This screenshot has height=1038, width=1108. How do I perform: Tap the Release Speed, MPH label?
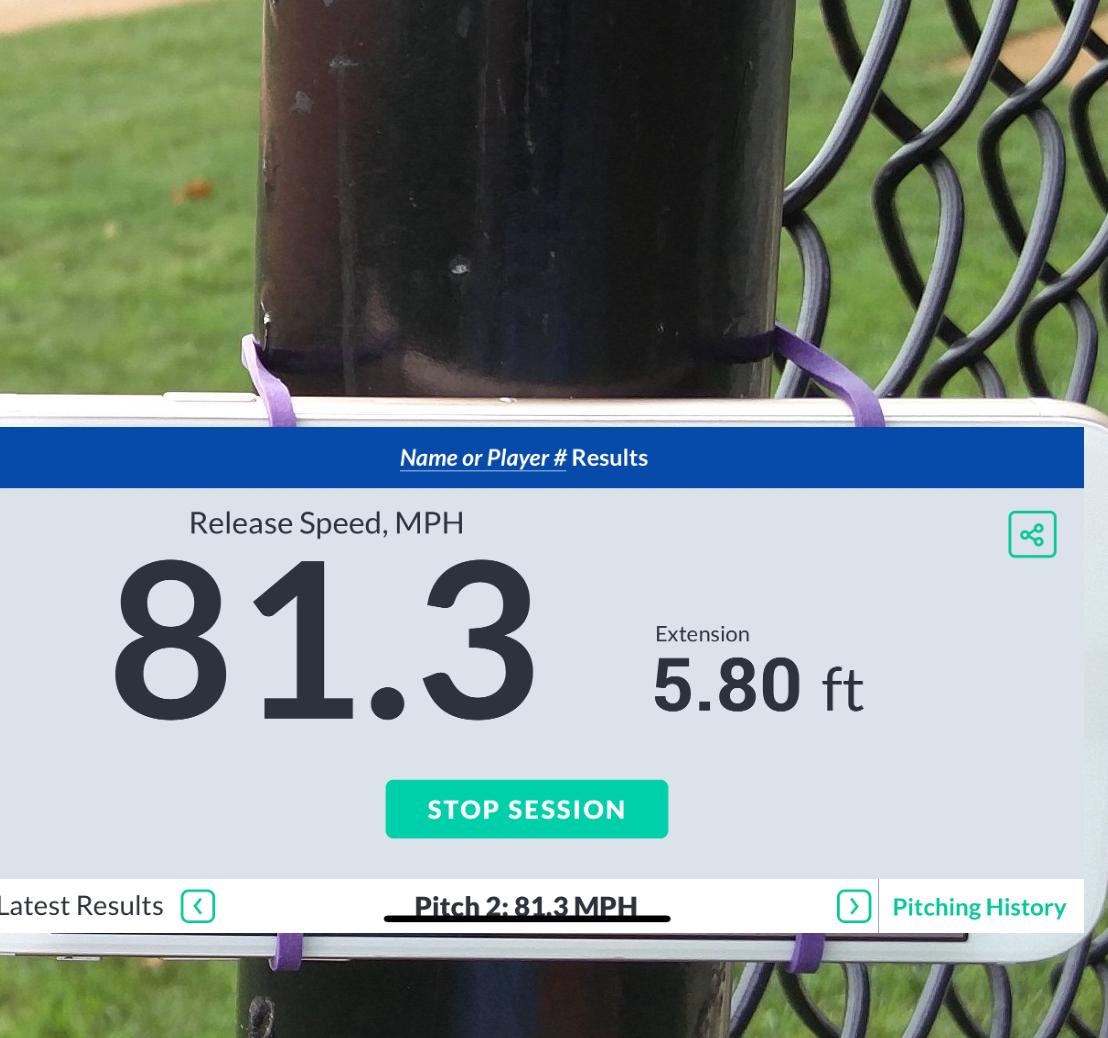tap(326, 524)
